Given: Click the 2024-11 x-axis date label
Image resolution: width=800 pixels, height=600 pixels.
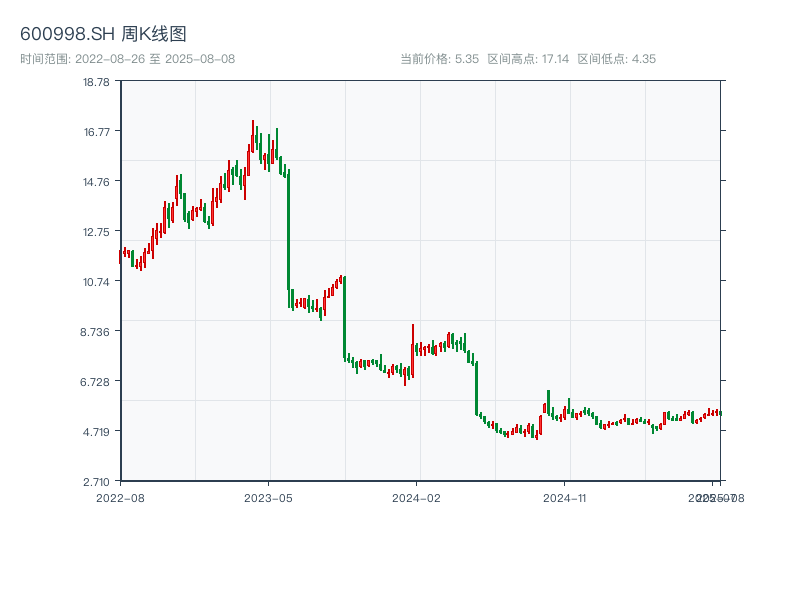Looking at the screenshot, I should (x=565, y=497).
